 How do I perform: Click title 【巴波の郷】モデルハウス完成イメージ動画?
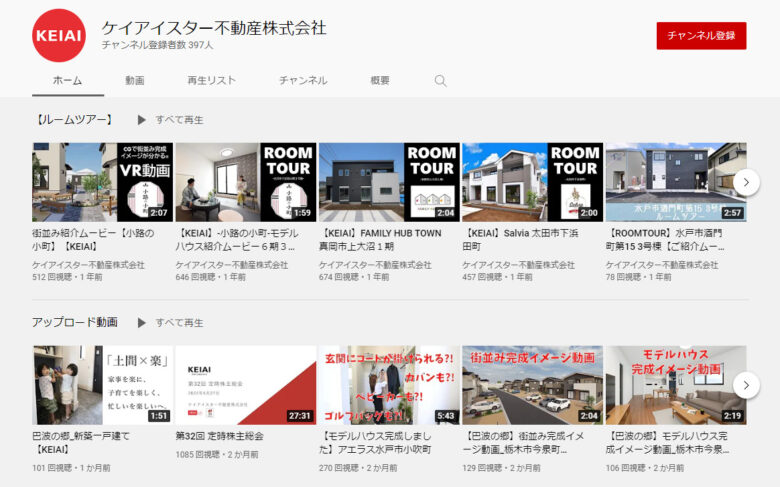click(x=668, y=443)
